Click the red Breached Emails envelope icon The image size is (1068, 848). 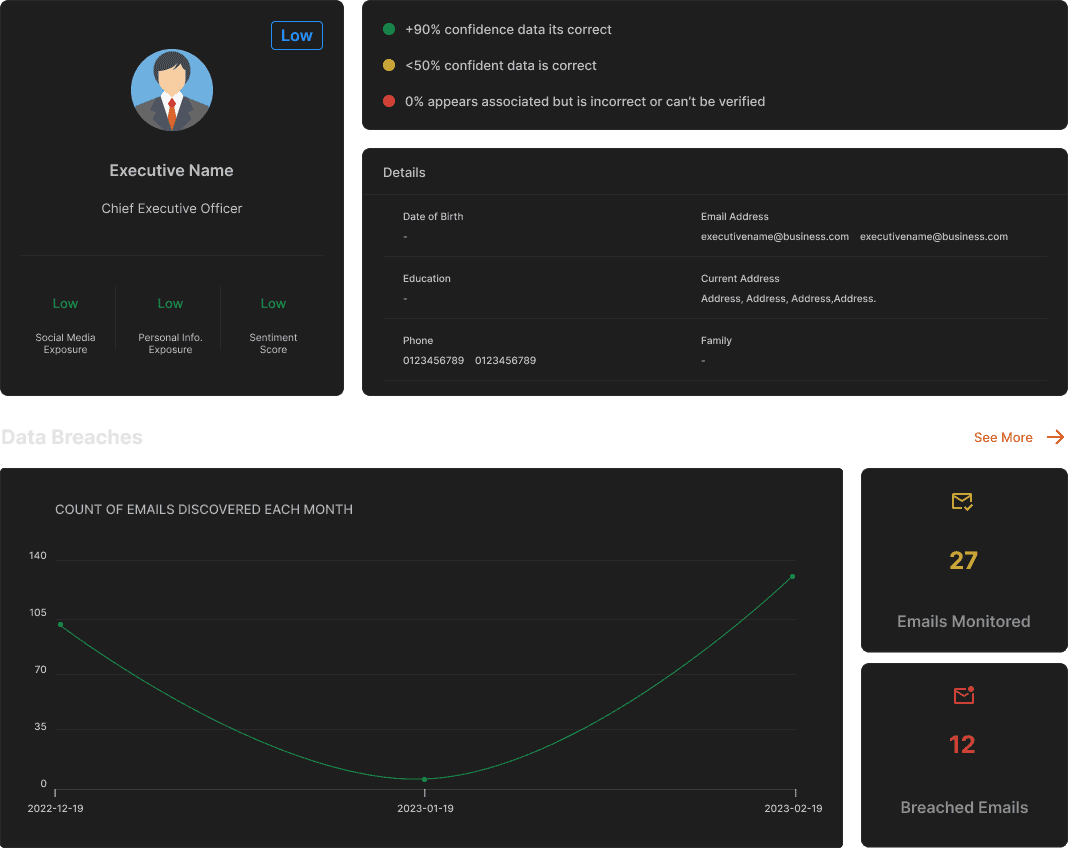pos(964,695)
